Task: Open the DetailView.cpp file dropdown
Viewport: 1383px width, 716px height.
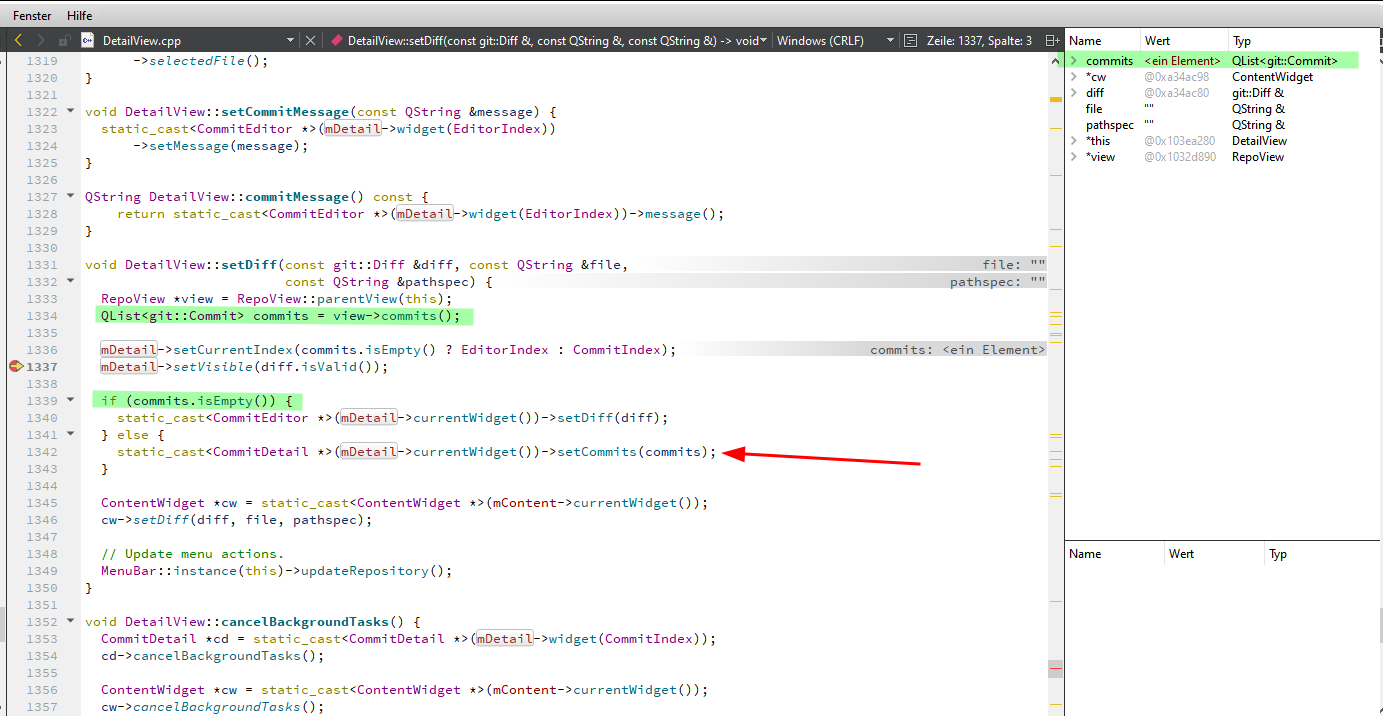Action: pyautogui.click(x=290, y=41)
